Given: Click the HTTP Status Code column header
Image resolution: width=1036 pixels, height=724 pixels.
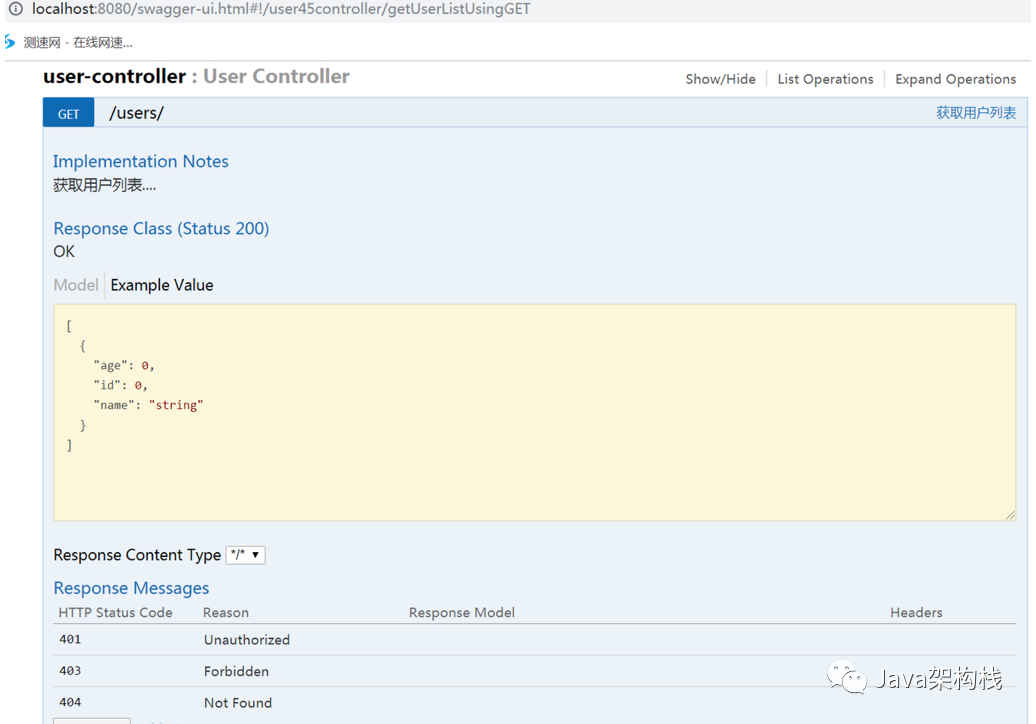Looking at the screenshot, I should click(x=116, y=612).
